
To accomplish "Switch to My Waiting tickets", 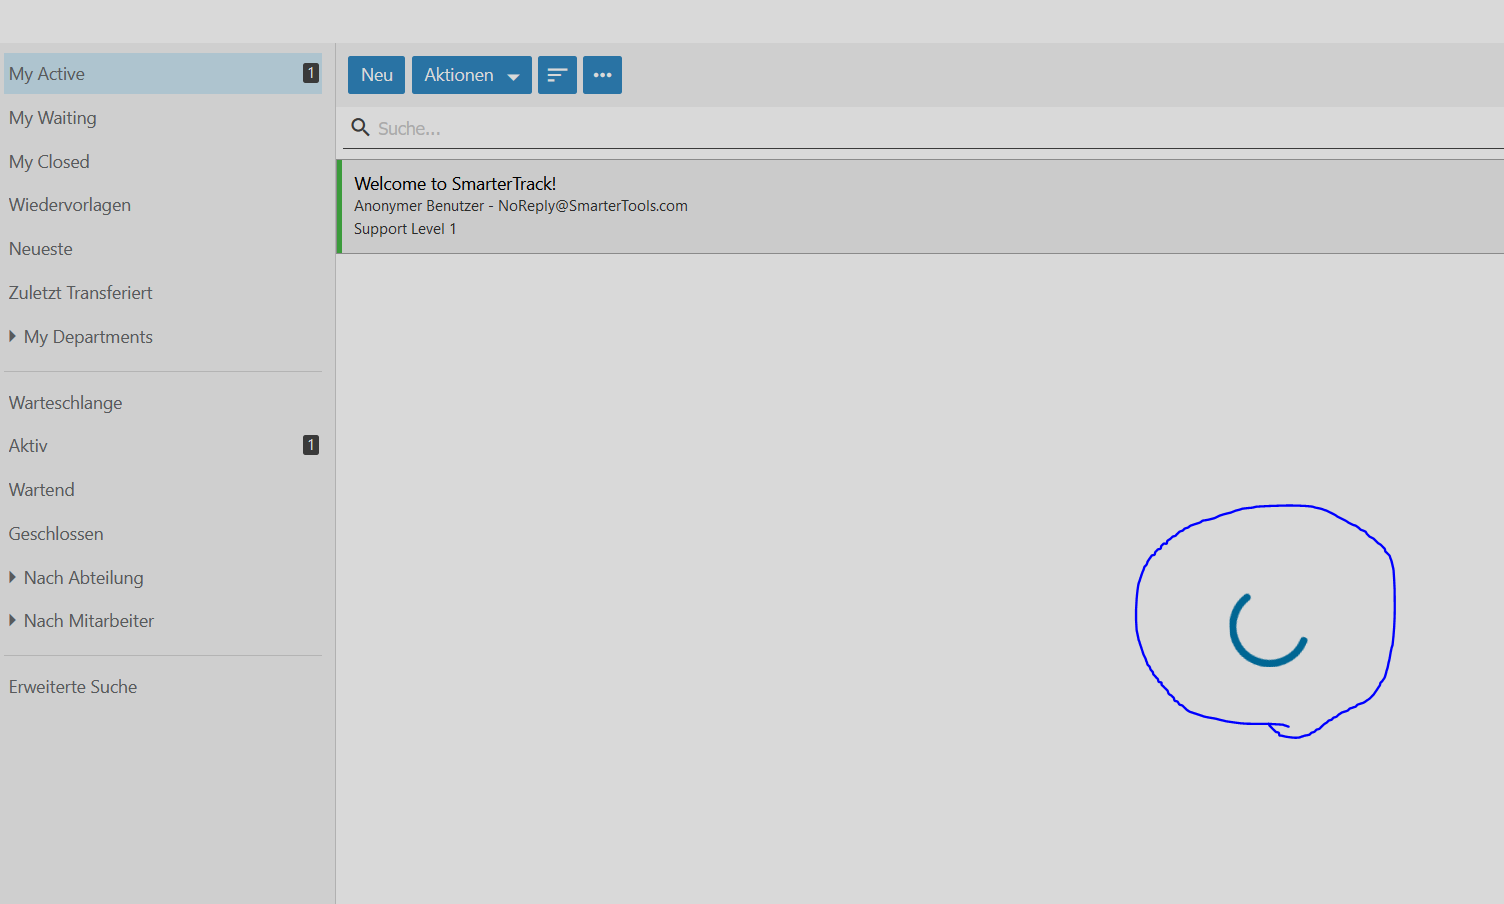I will 53,118.
